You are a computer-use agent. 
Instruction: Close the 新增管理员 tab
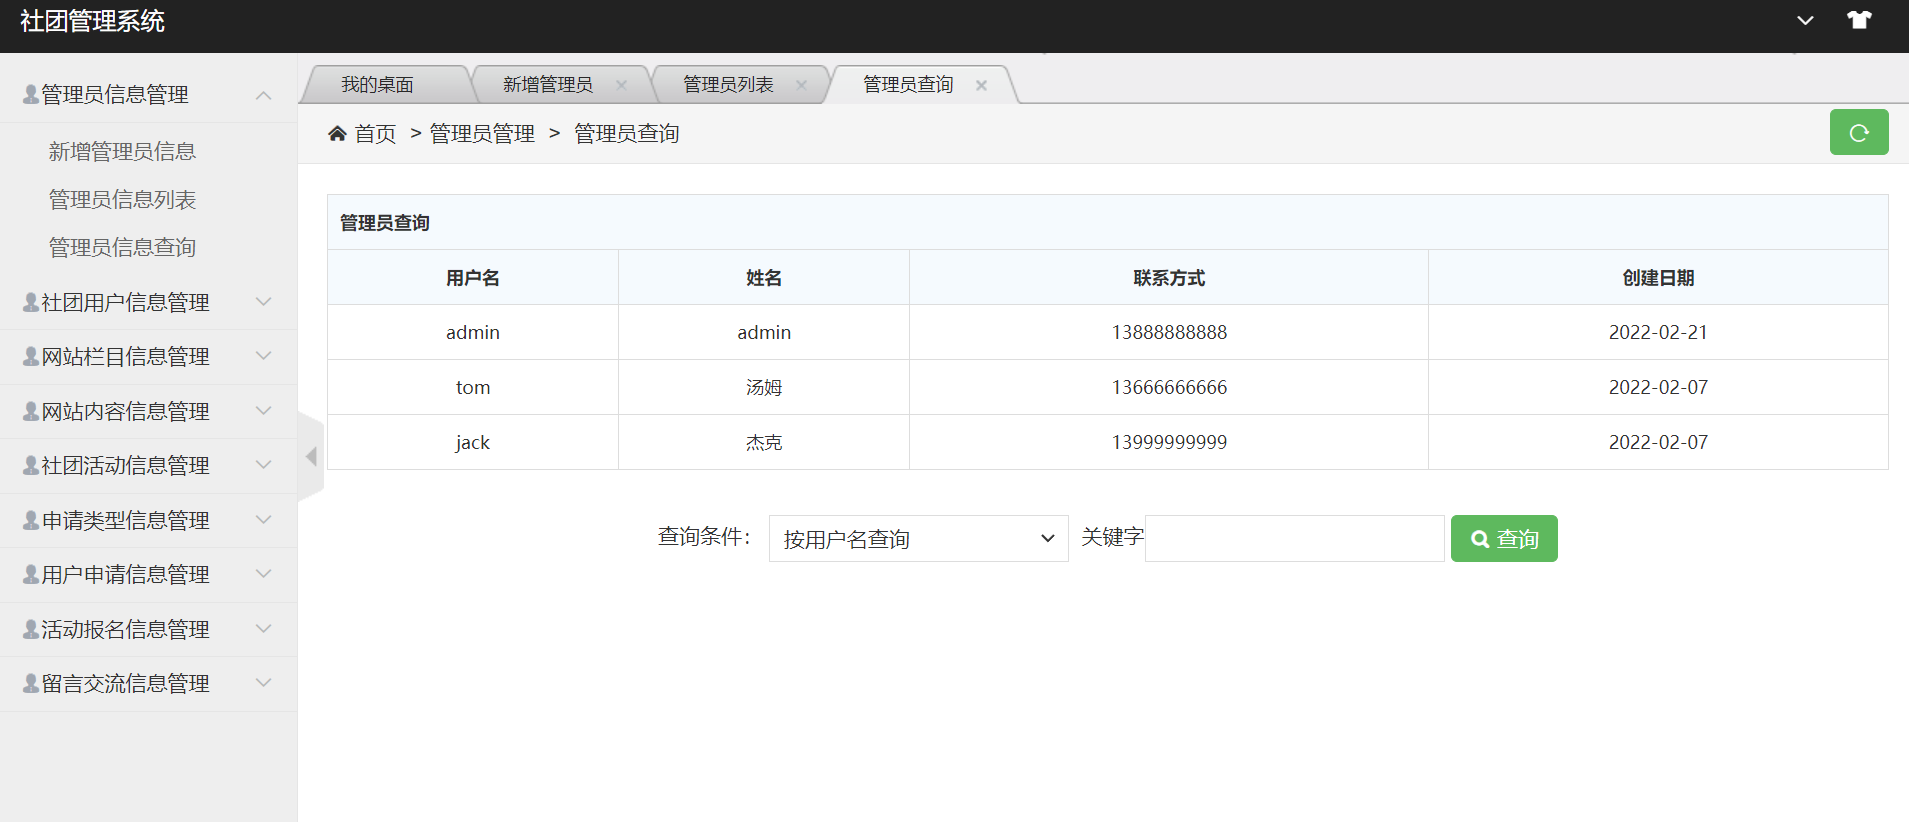(621, 85)
